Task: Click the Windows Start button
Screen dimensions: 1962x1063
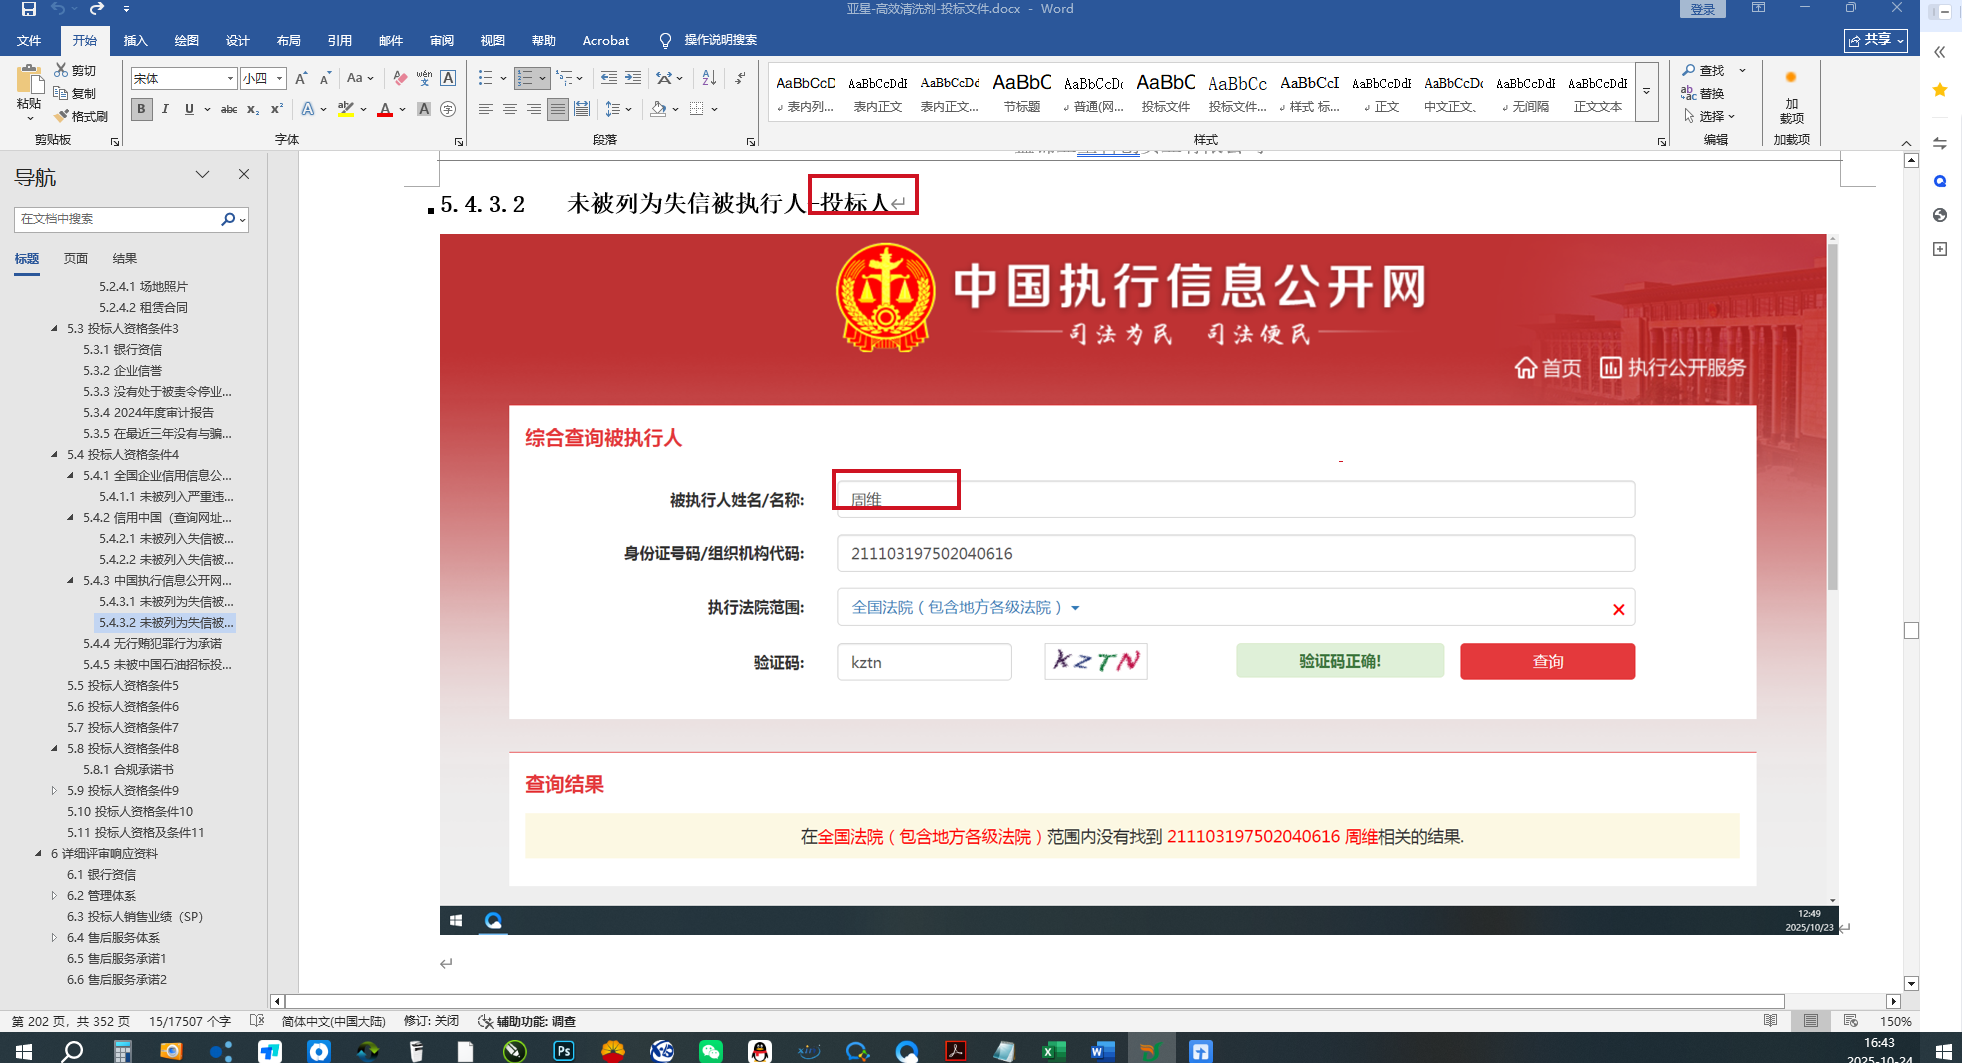Action: [24, 1051]
